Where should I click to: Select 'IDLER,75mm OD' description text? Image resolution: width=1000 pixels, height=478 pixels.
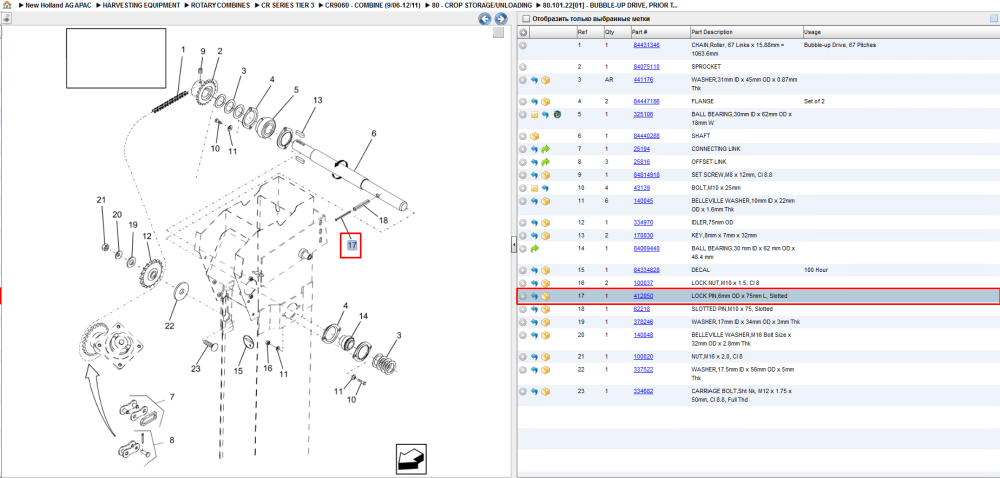point(712,222)
